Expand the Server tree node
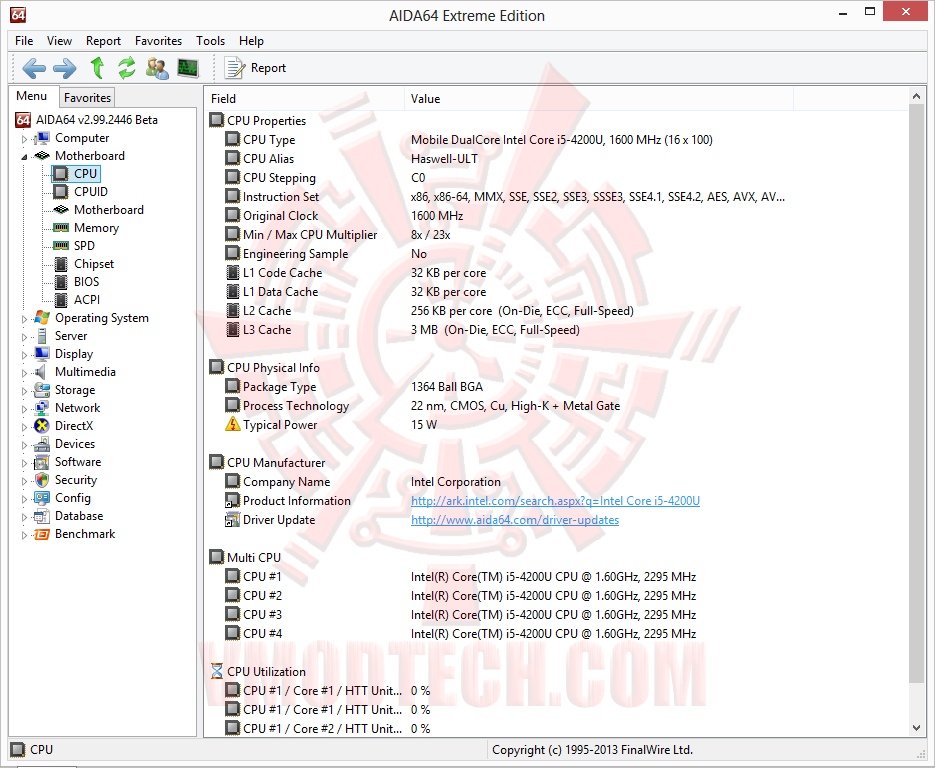 click(24, 337)
